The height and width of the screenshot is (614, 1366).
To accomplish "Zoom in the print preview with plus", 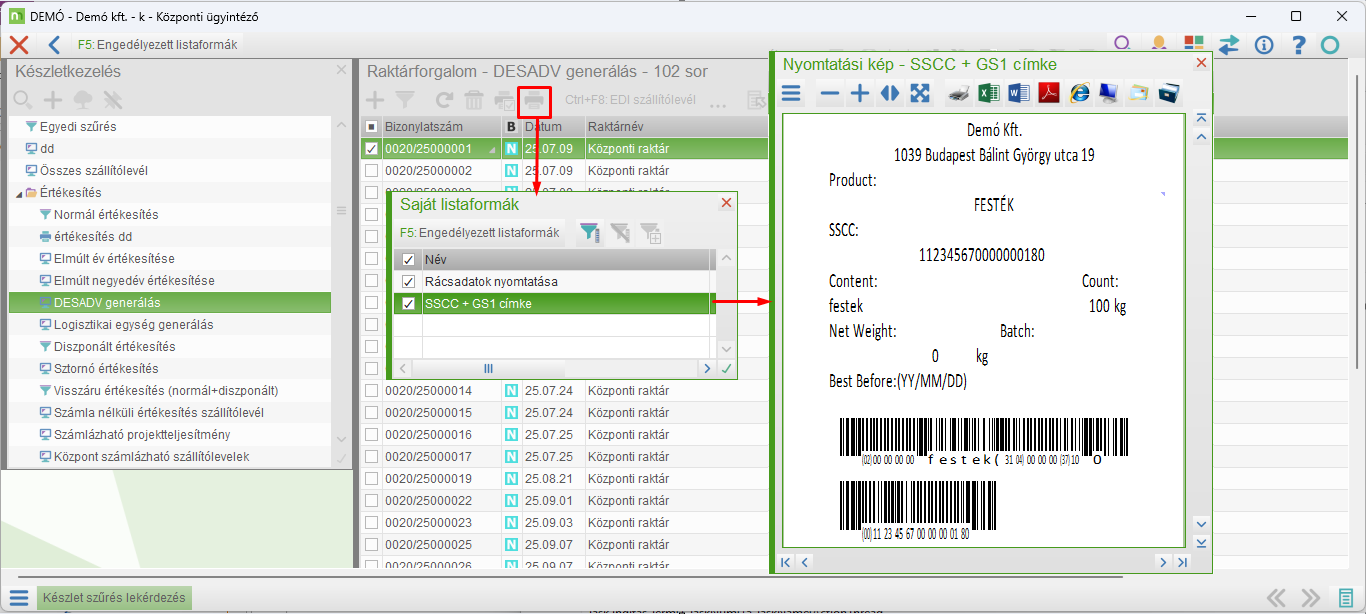I will [859, 94].
